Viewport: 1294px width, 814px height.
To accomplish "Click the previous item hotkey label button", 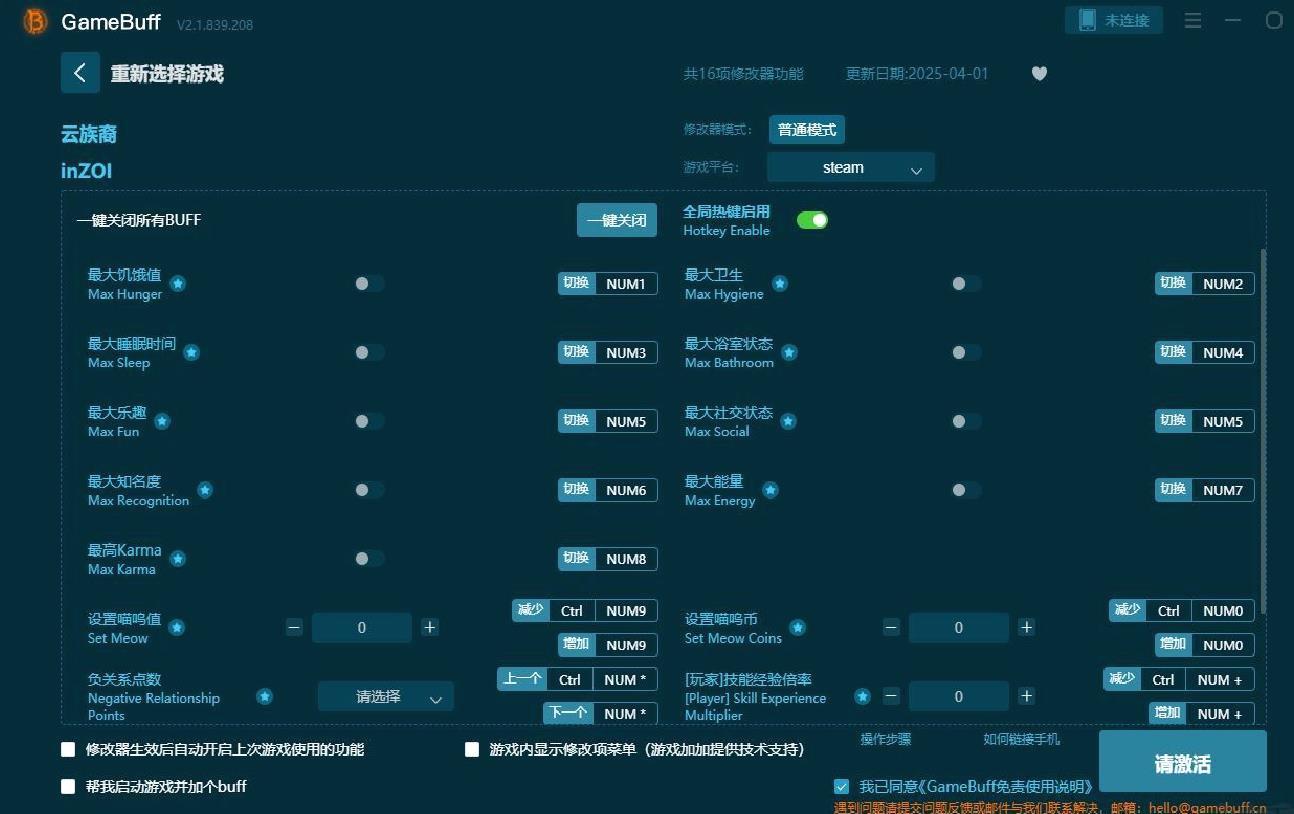I will (x=522, y=679).
